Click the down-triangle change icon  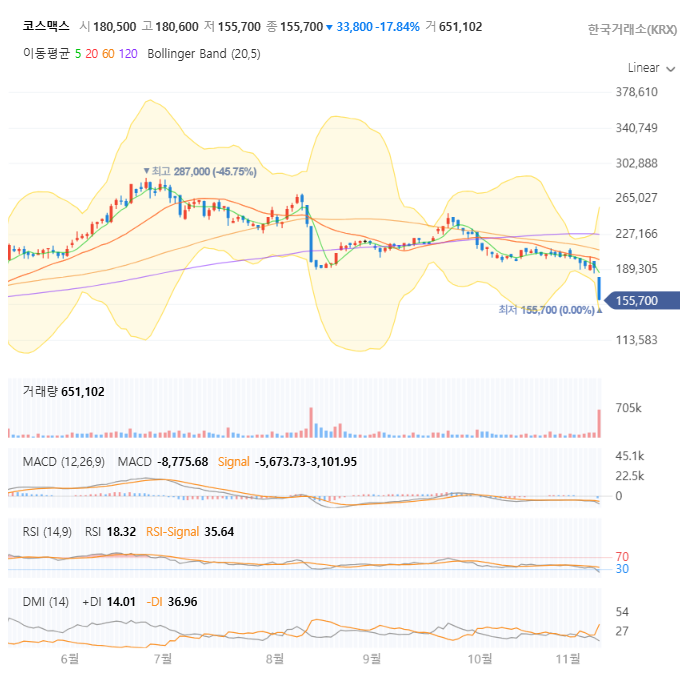tap(329, 28)
